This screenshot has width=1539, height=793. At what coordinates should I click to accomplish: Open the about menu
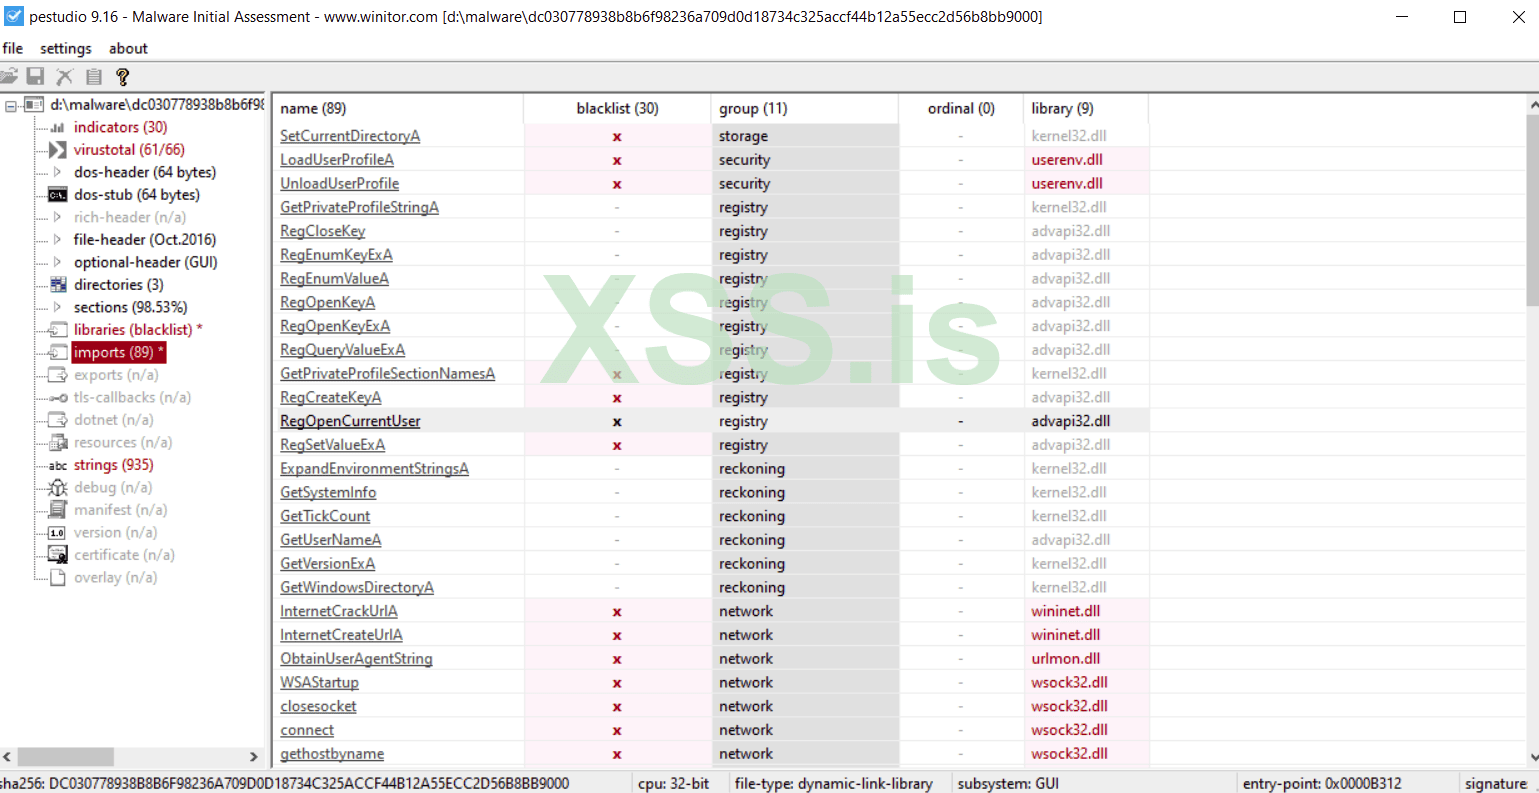click(128, 48)
